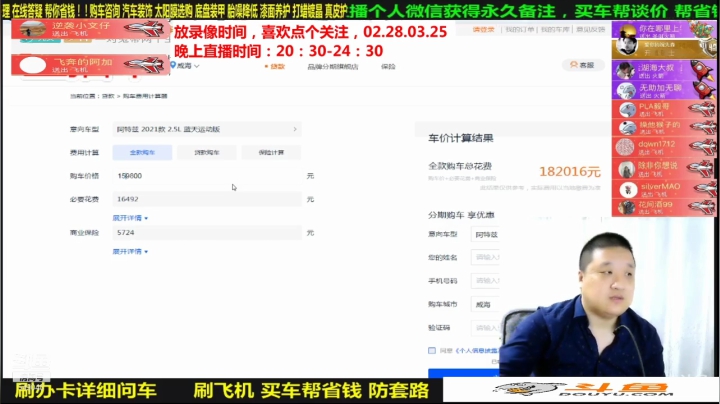
Task: Click the airplane icon on silverMAO banner
Action: click(703, 189)
